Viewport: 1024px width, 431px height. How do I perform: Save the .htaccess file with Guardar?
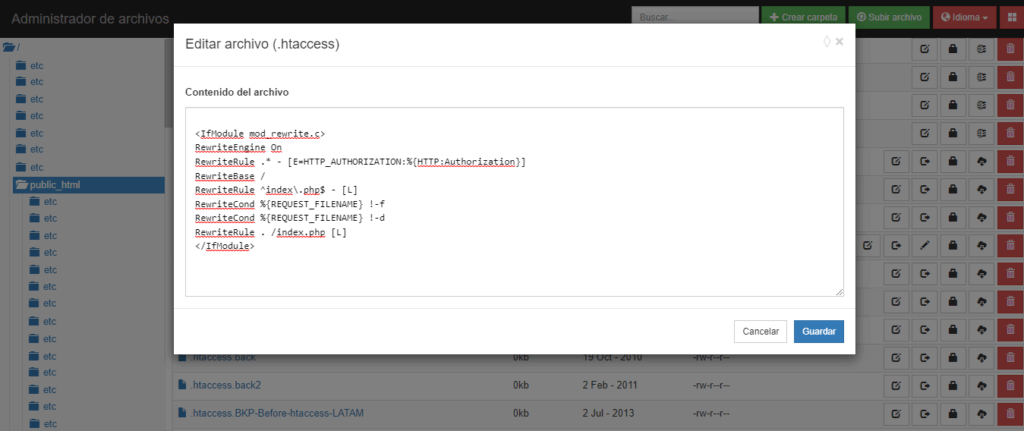pyautogui.click(x=818, y=331)
